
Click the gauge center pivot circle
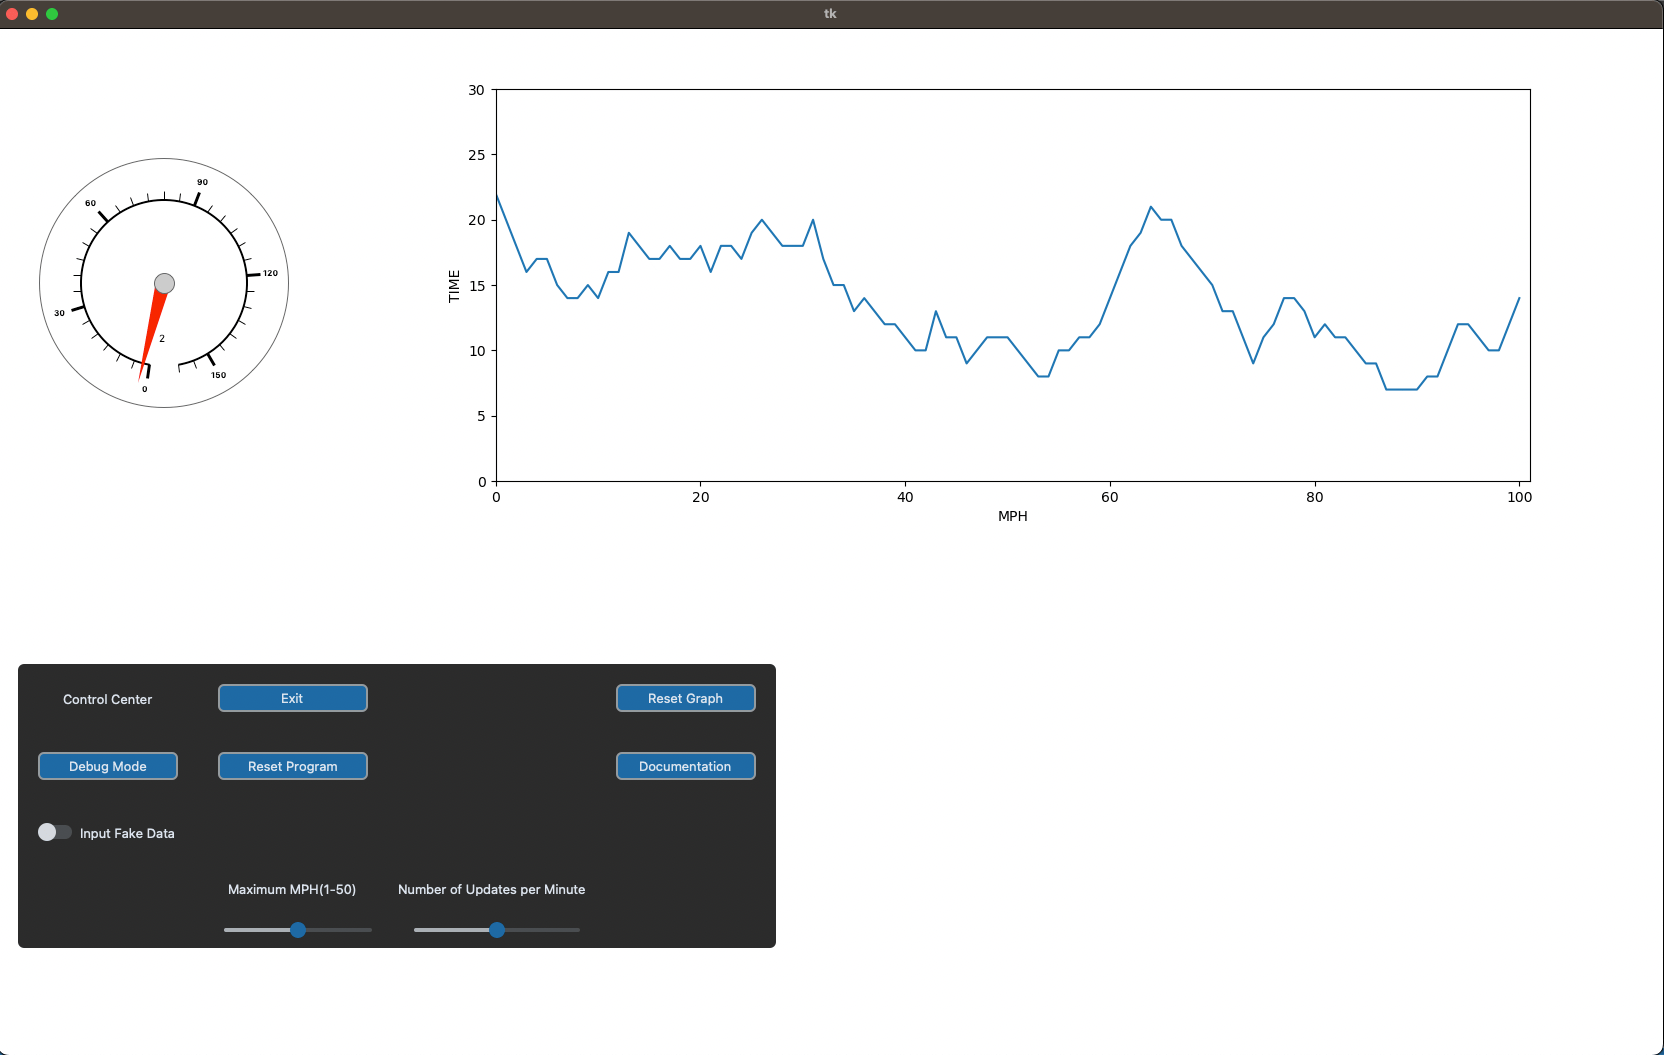click(x=164, y=283)
